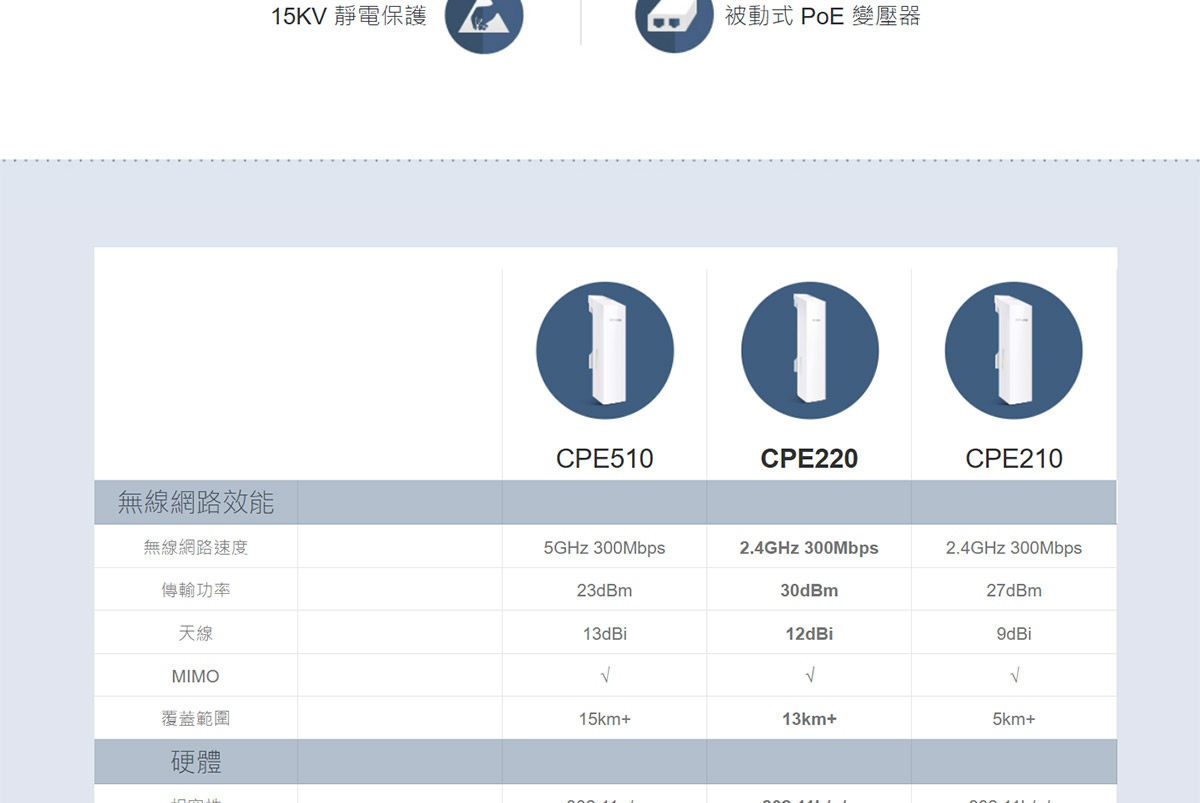Select the CPE220 model name
This screenshot has height=803, width=1200.
809,459
